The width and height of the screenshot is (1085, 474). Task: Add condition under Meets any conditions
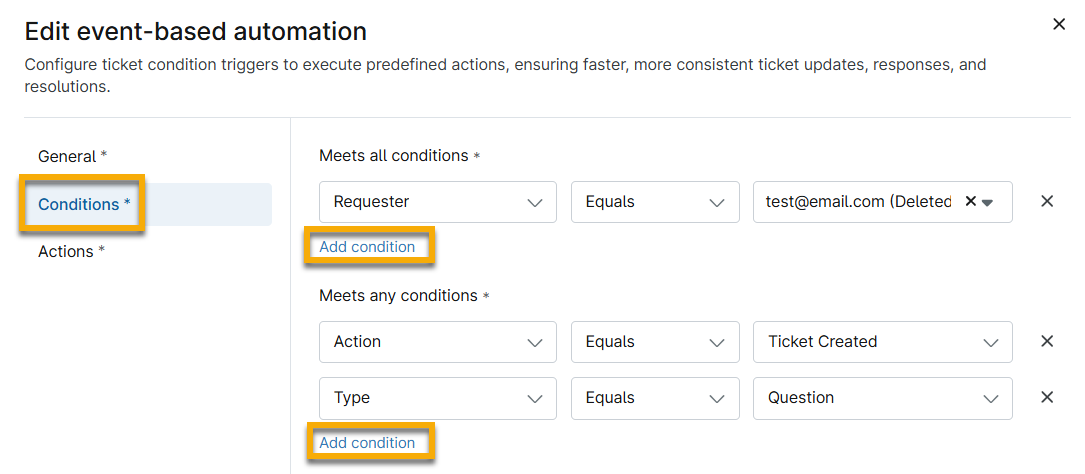[367, 443]
